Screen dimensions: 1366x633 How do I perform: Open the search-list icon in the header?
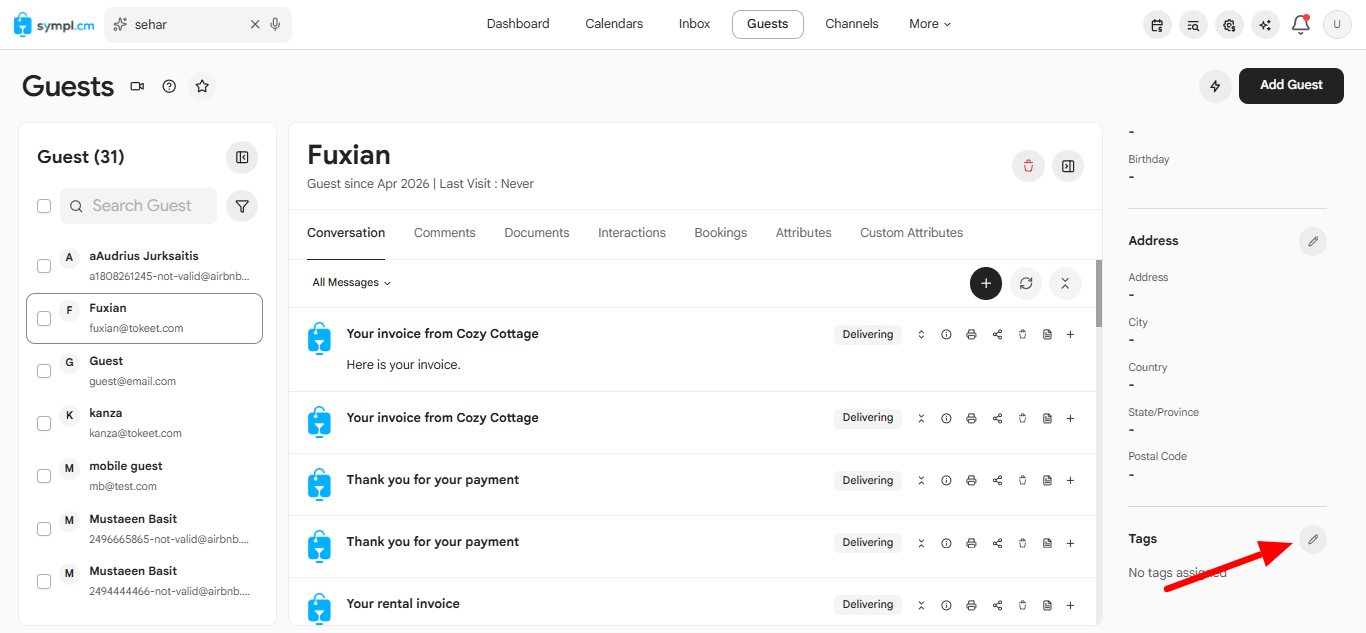pyautogui.click(x=1193, y=25)
